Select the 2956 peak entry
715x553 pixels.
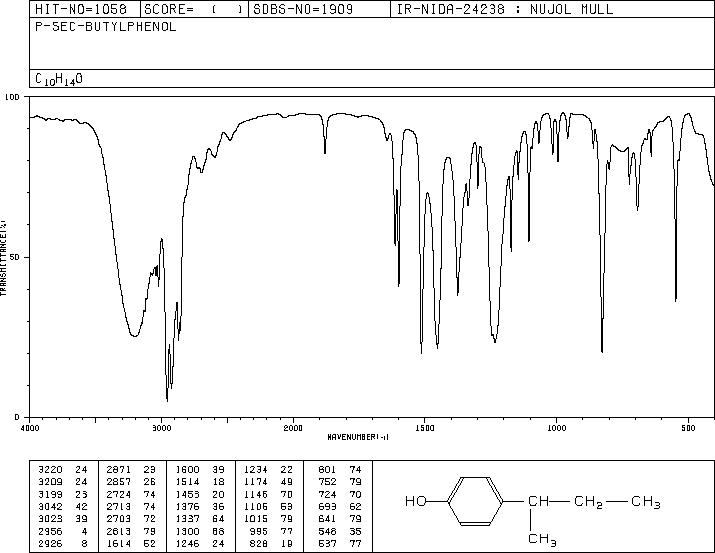click(62, 532)
